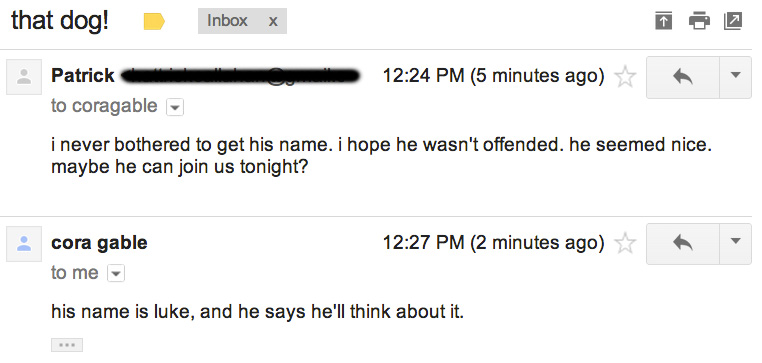Open conversation in new window icon
This screenshot has width=762, height=363.
[733, 21]
